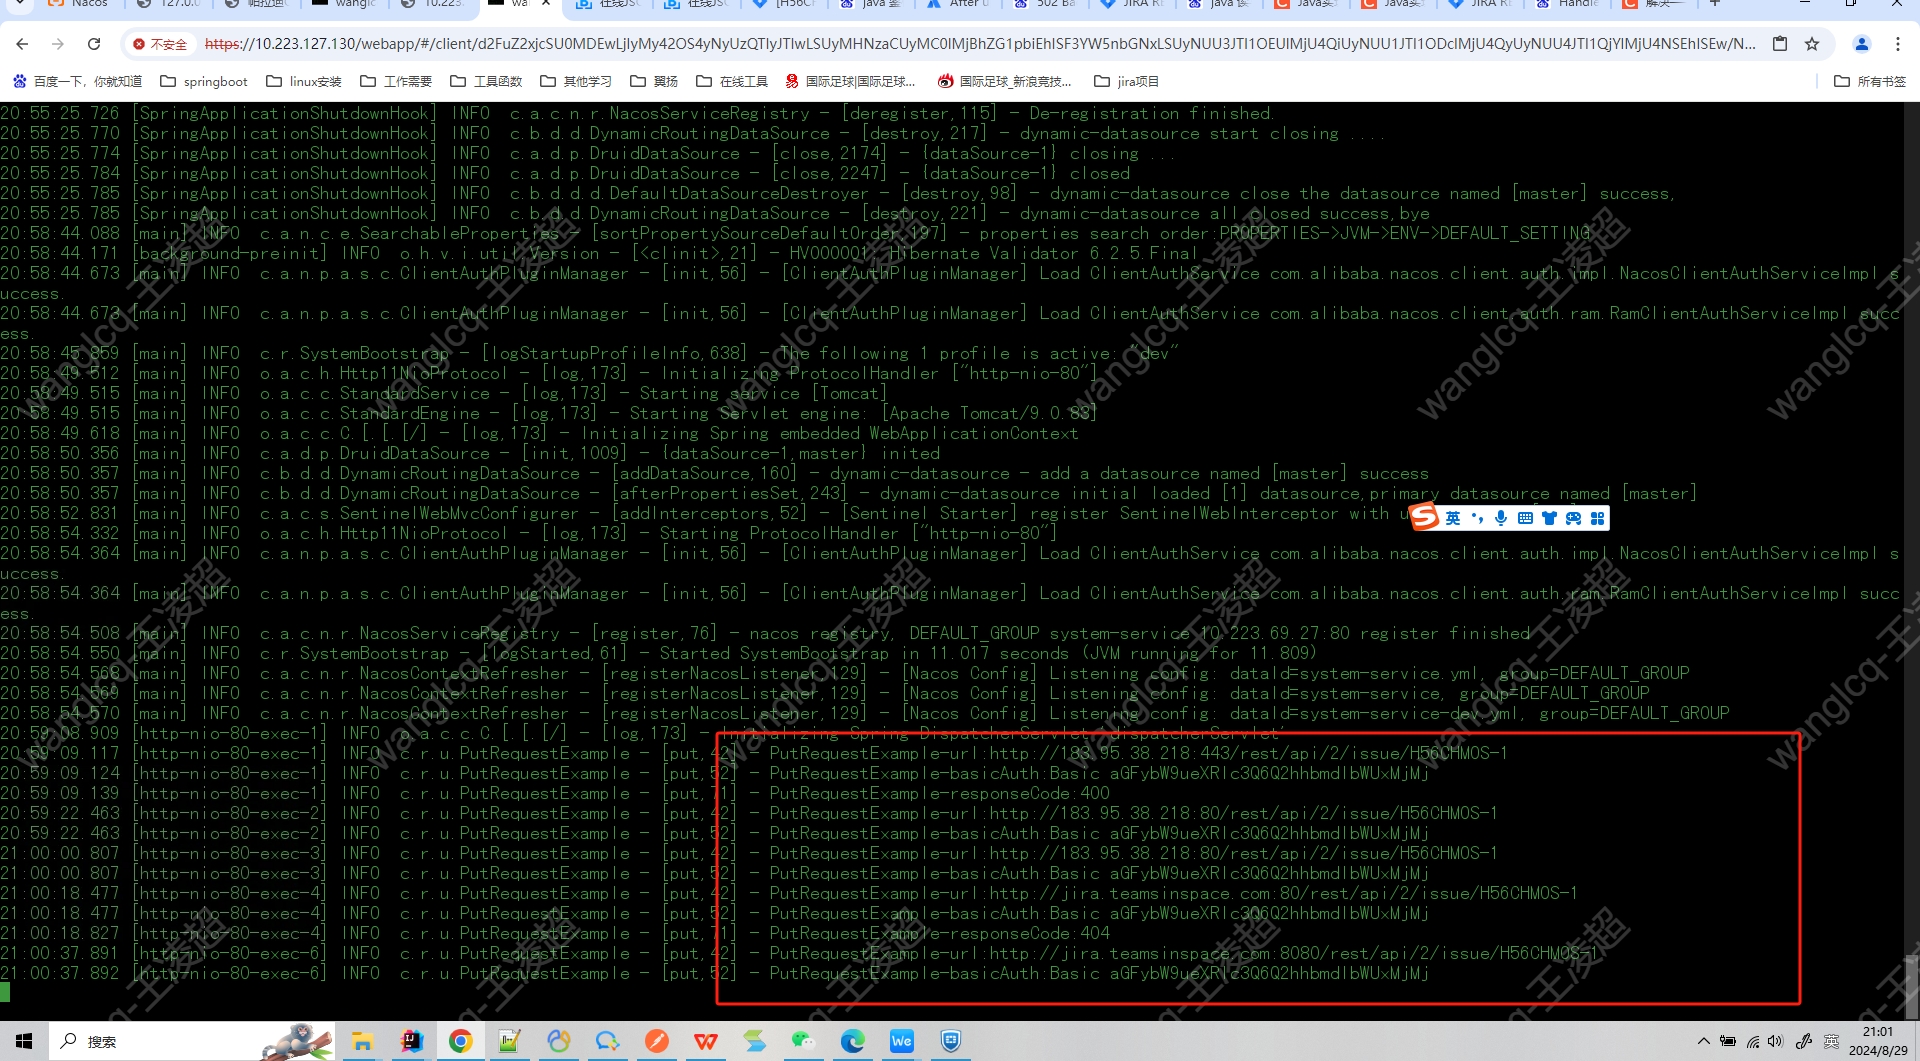1920x1061 pixels.
Task: Open the Sogou soft keyboard
Action: tap(1525, 518)
